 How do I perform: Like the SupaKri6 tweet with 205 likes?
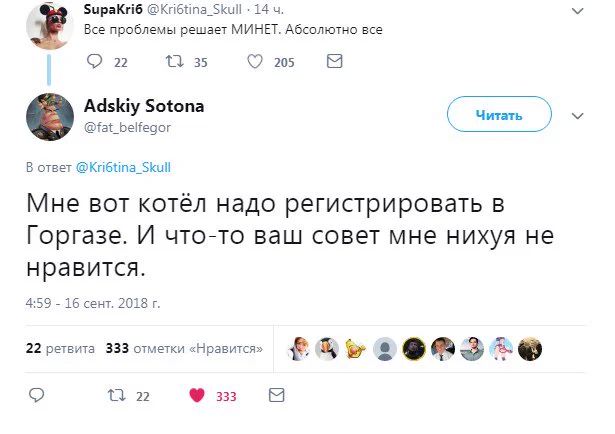point(255,62)
